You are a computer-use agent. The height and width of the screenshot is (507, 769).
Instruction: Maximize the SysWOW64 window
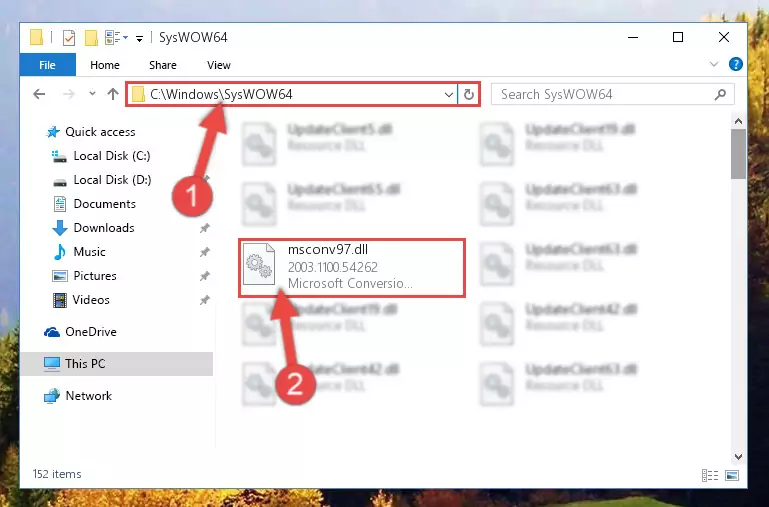678,37
